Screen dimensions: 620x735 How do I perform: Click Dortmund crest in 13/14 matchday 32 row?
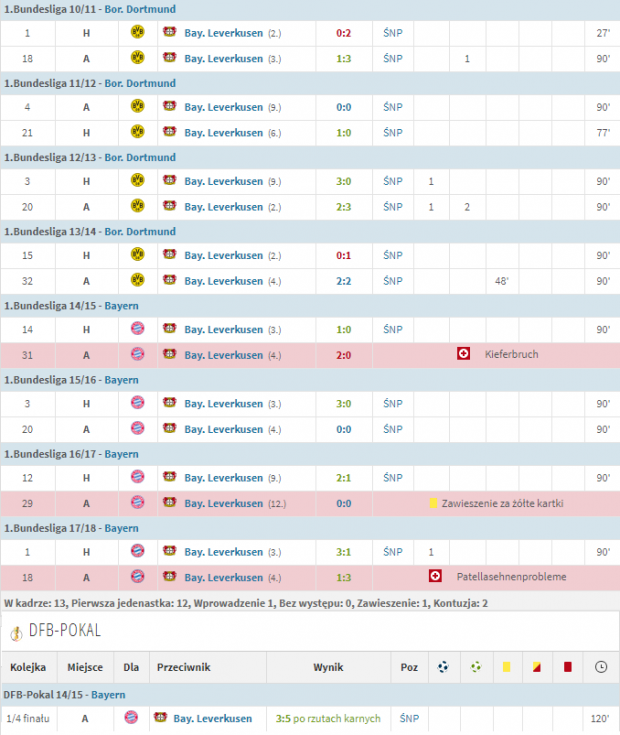click(x=137, y=280)
